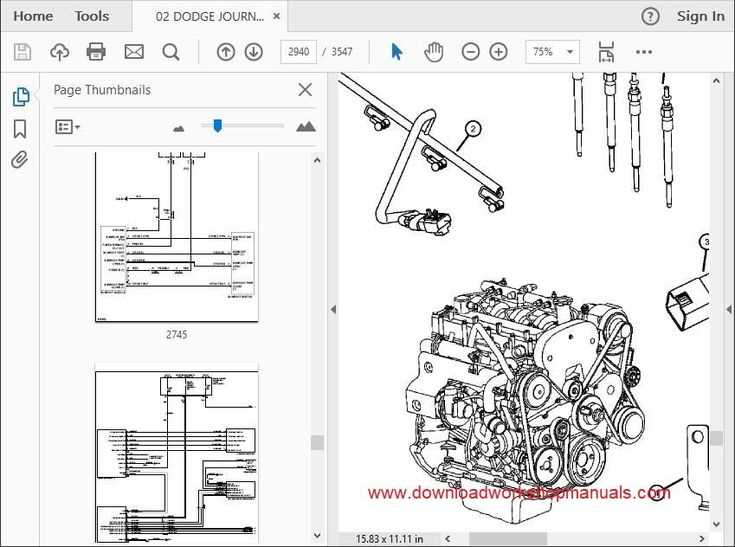Reduce thumbnail size small mountain icon

178,128
